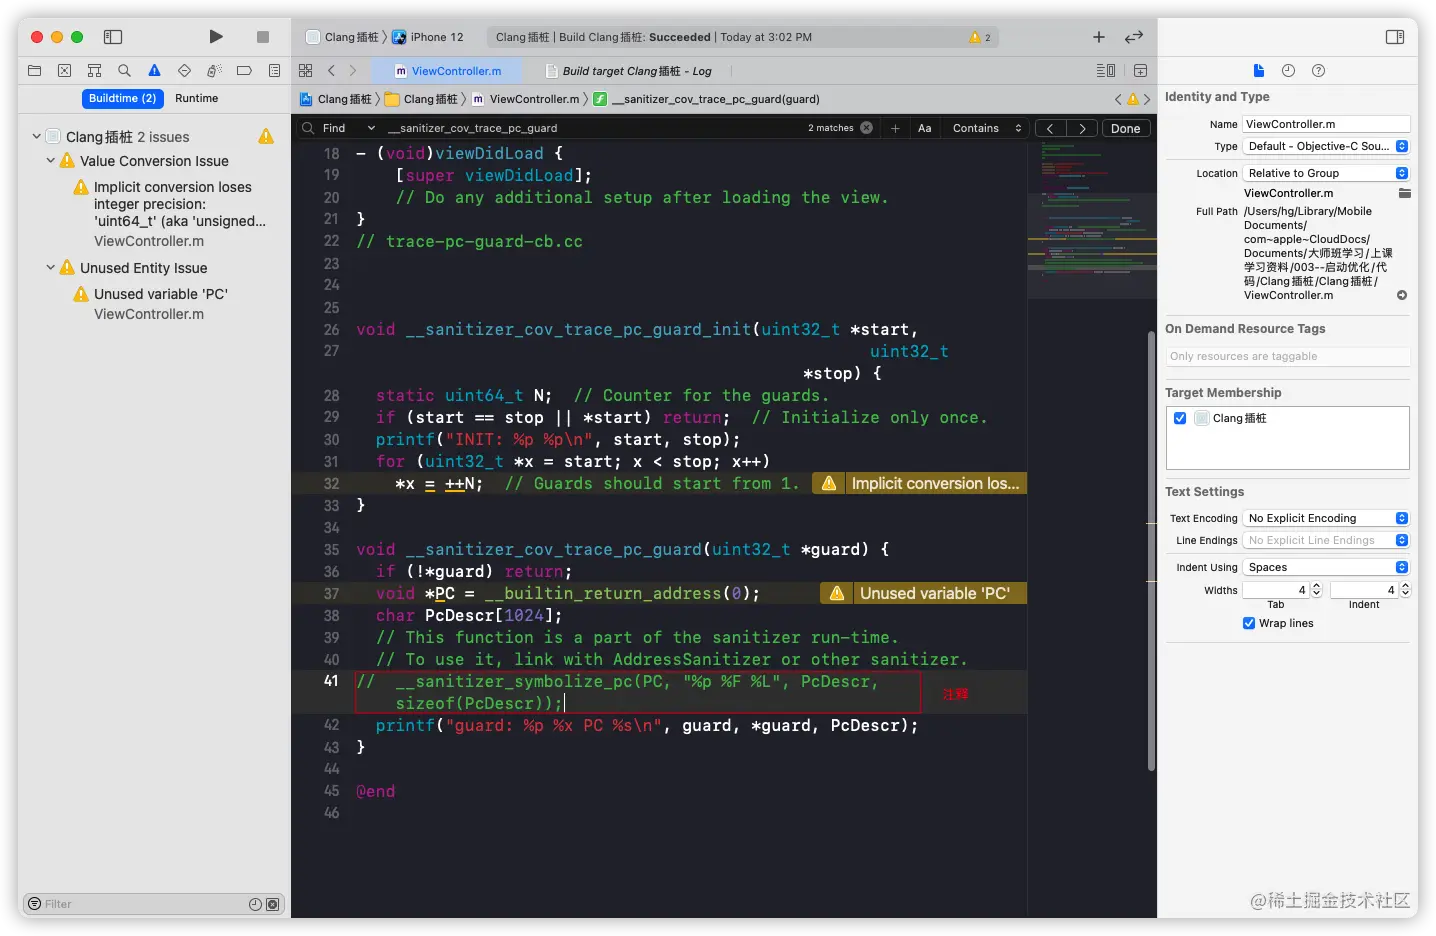Toggle the inspector sidebar panel
The height and width of the screenshot is (936, 1436).
point(1395,37)
